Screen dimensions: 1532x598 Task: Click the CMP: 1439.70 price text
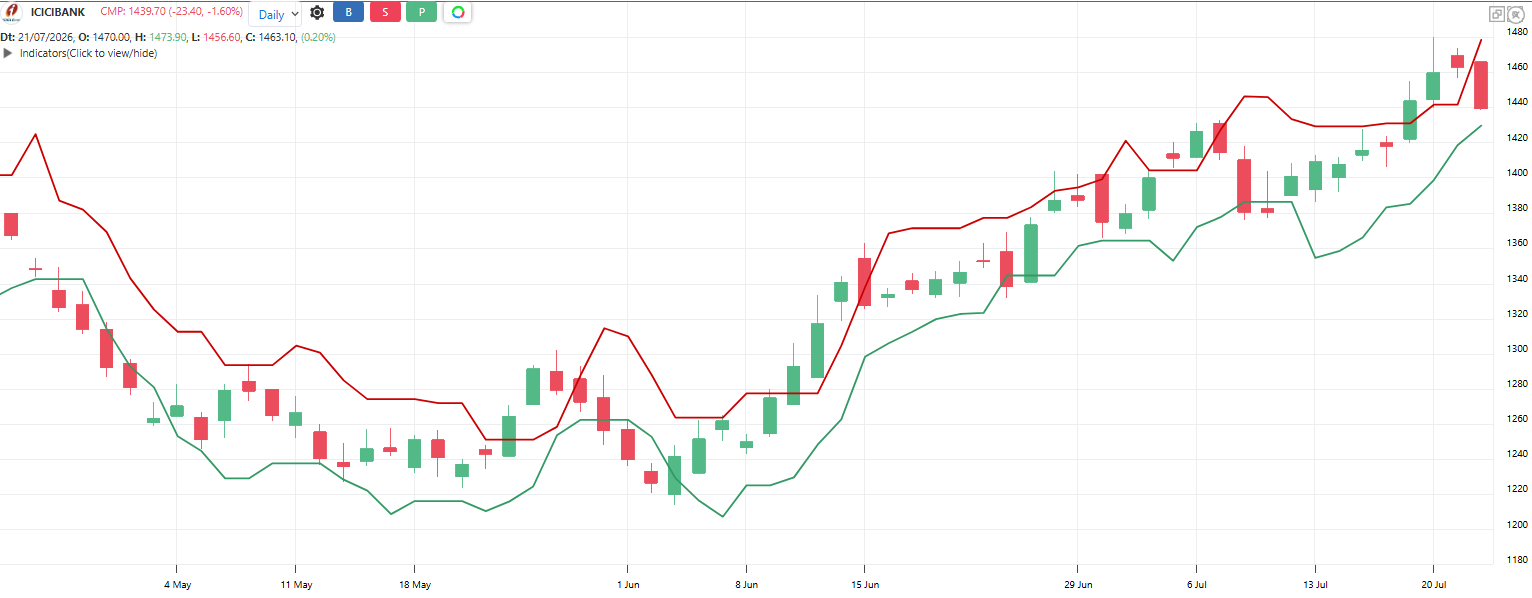(x=134, y=12)
